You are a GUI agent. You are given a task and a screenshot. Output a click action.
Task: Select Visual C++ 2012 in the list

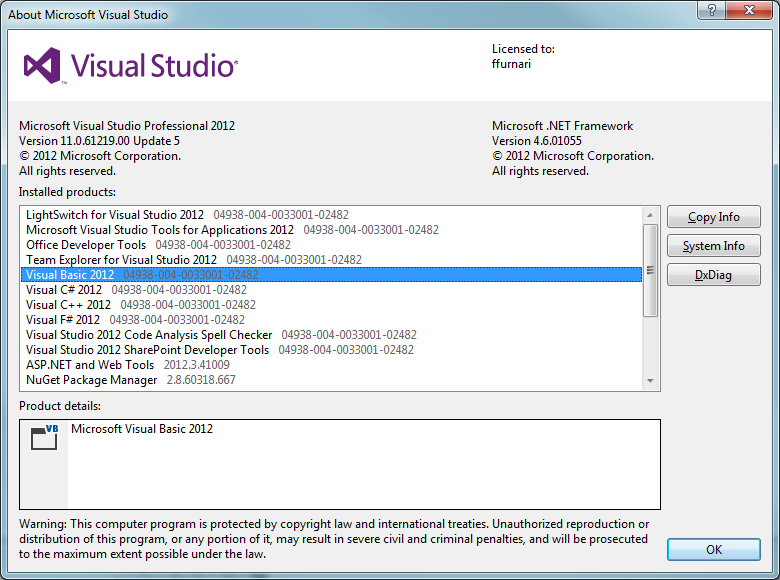point(331,304)
